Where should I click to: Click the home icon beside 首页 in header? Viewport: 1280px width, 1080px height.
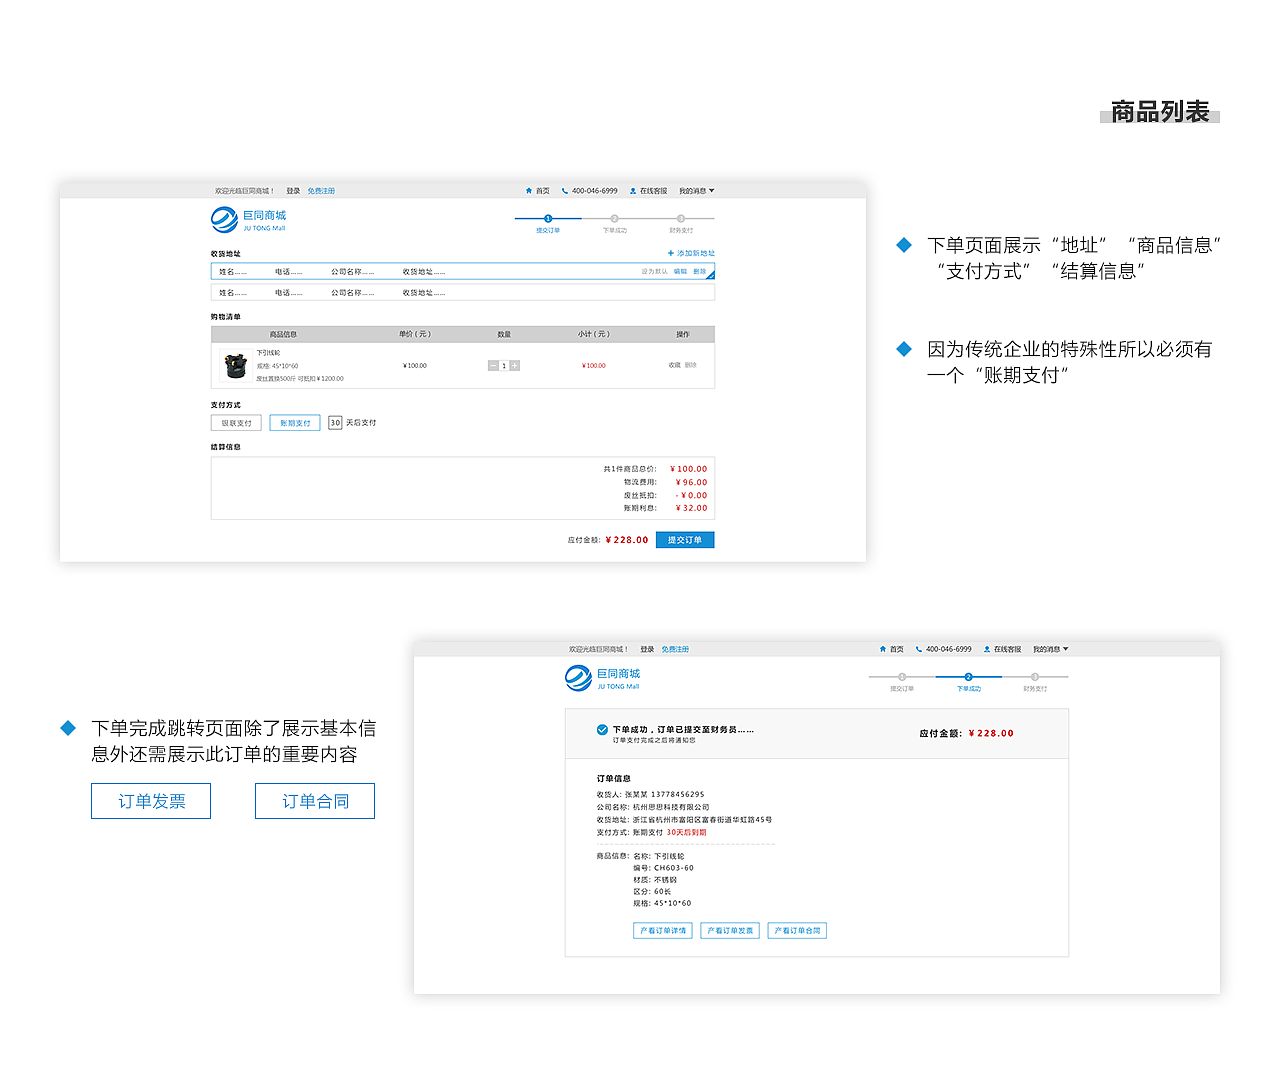[x=529, y=190]
